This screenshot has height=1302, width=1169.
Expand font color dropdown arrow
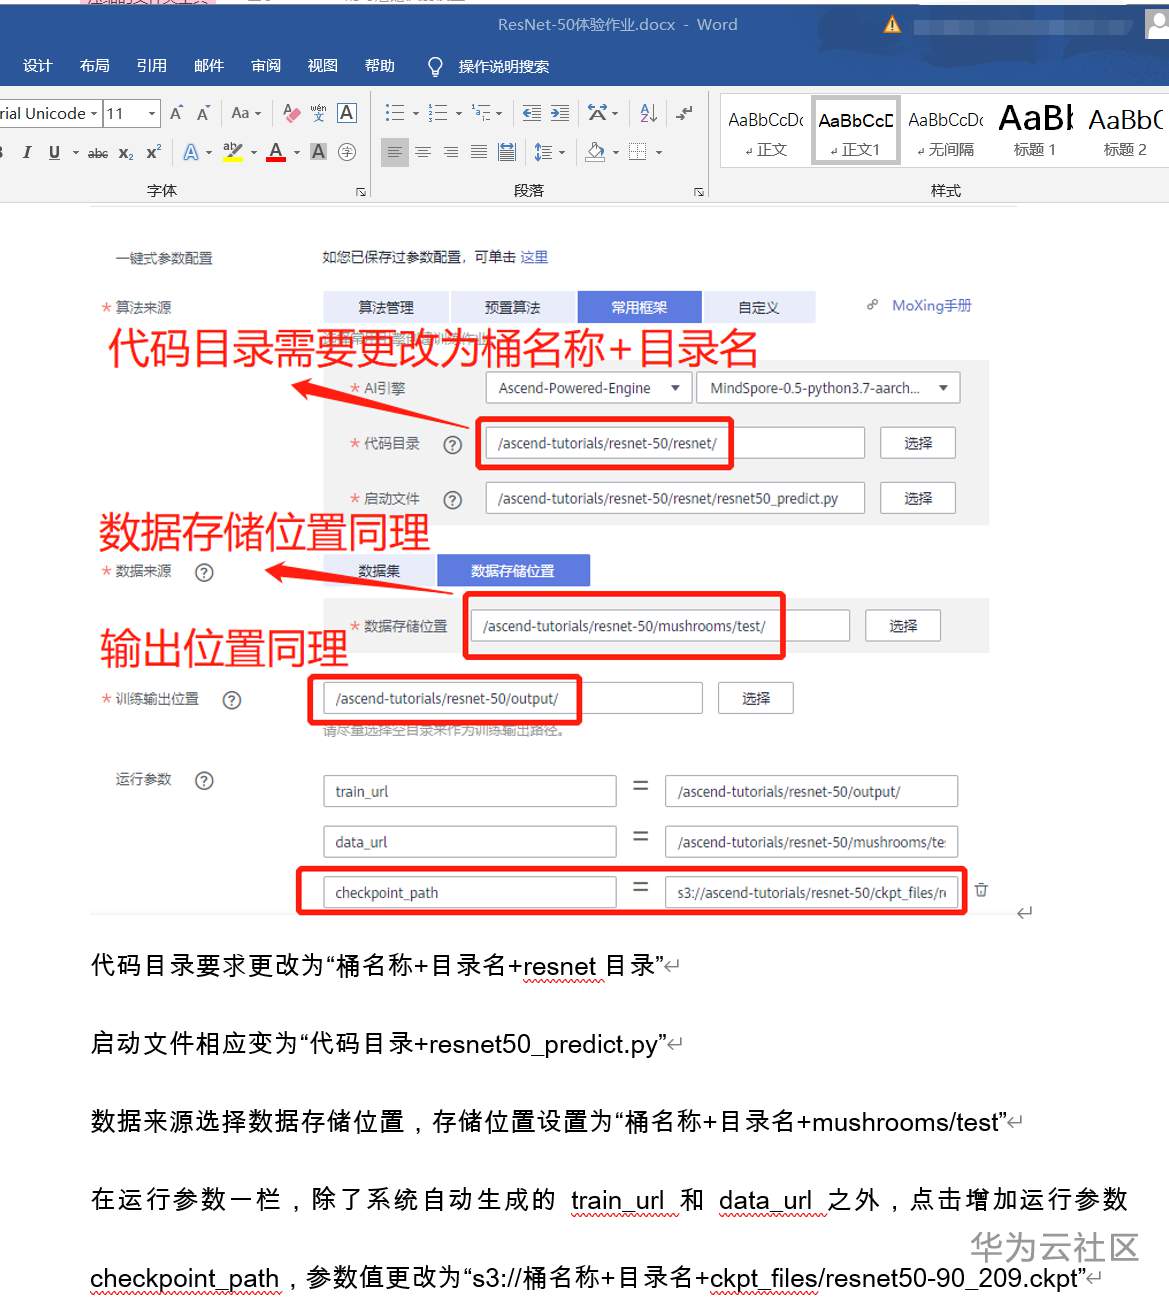click(x=297, y=152)
